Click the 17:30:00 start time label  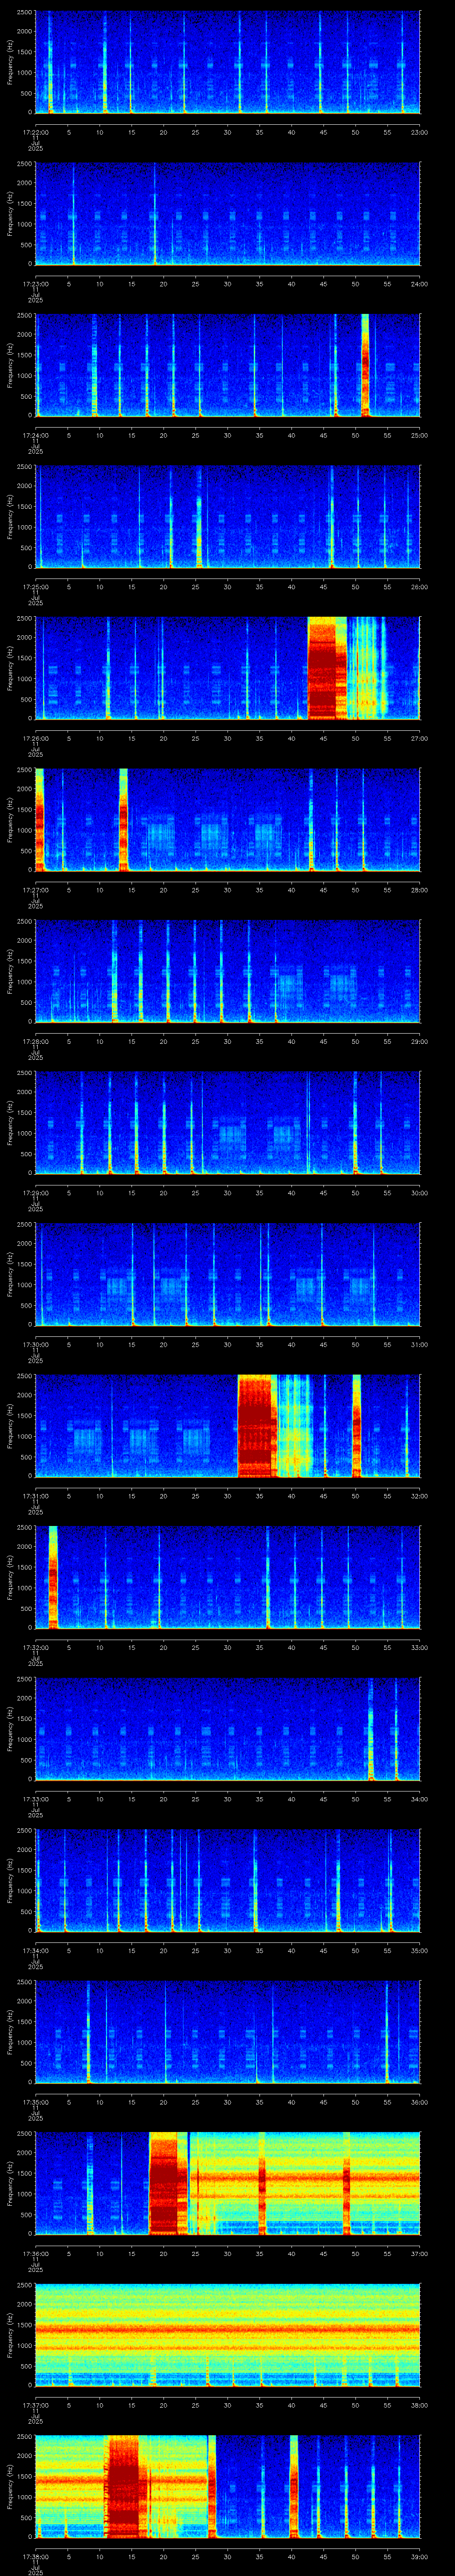35,1344
